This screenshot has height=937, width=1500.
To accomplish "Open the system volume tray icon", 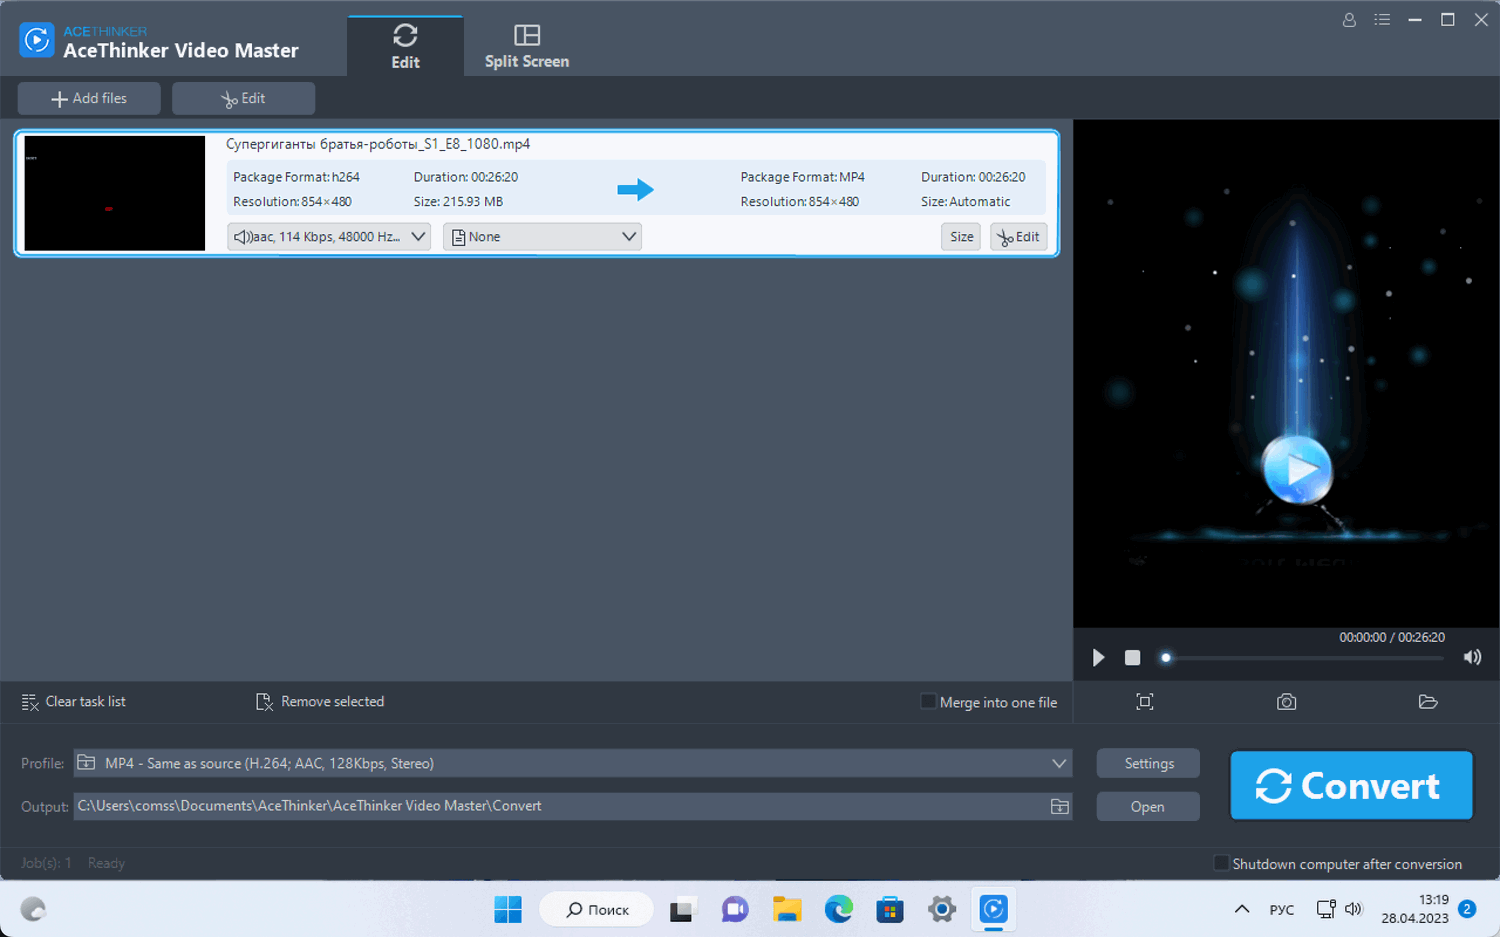I will tap(1353, 909).
